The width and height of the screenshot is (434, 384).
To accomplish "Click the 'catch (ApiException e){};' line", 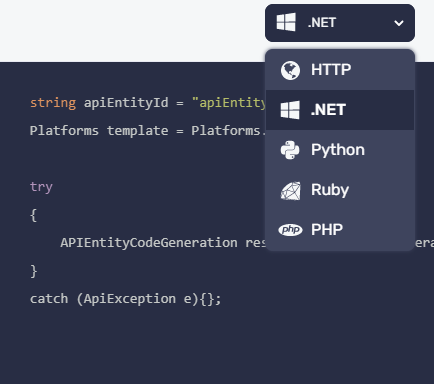I will click(x=125, y=299).
